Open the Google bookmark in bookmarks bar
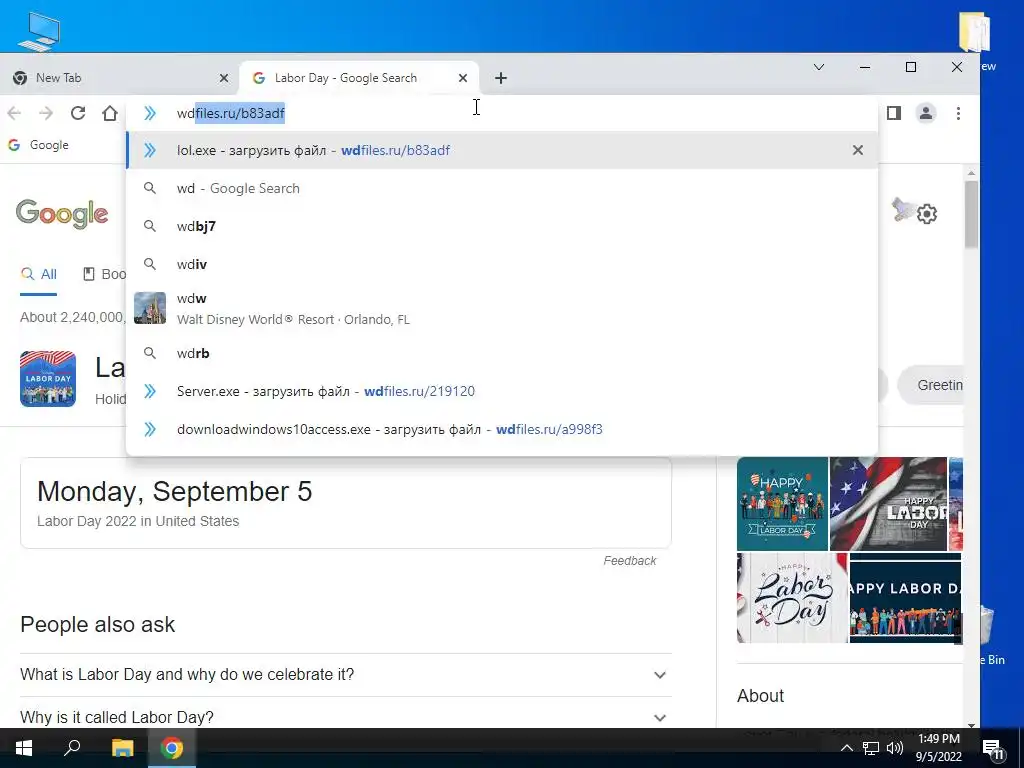The height and width of the screenshot is (768, 1024). (38, 145)
